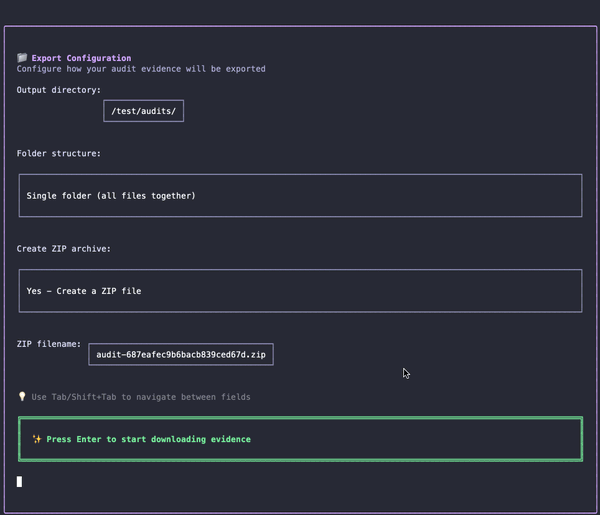Click the "Create ZIP archive:" label

coord(64,248)
